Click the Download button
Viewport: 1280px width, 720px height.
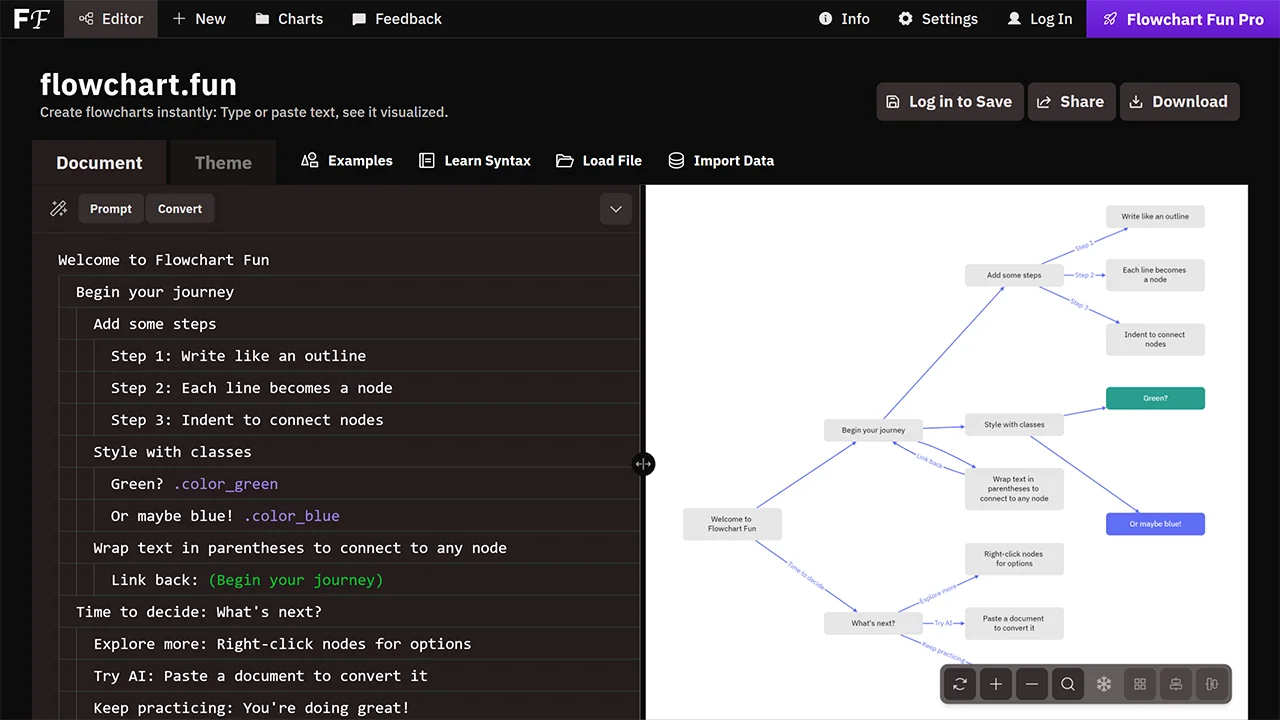(1179, 101)
